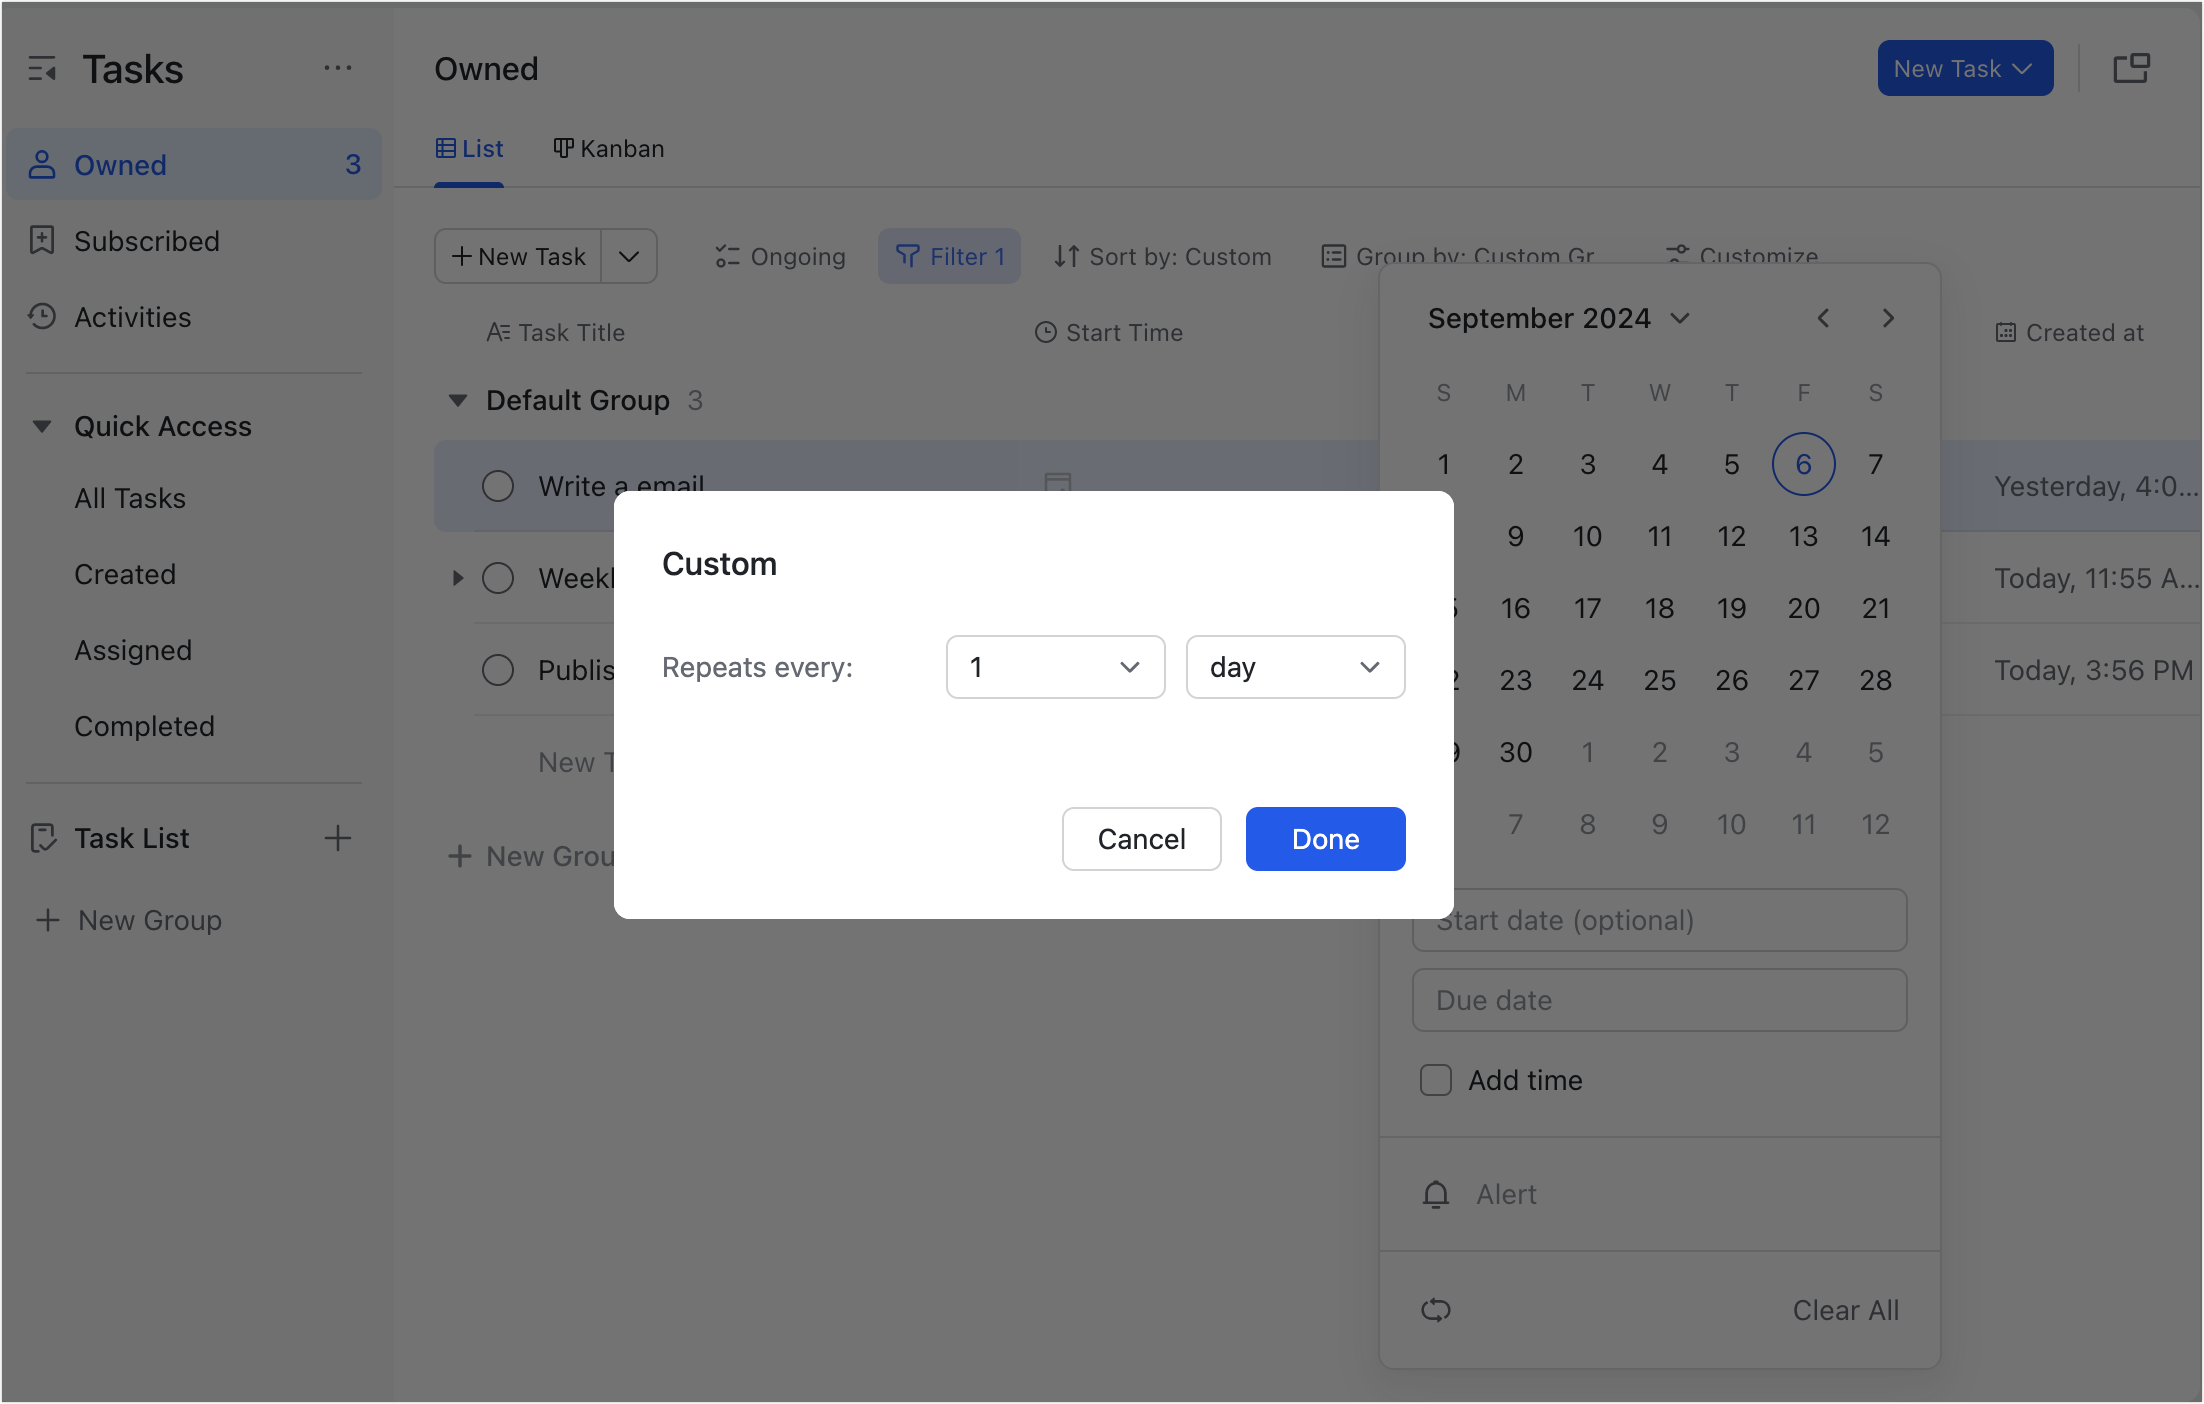The width and height of the screenshot is (2204, 1404).
Task: Click the Filter icon in the toolbar
Action: pyautogui.click(x=909, y=256)
